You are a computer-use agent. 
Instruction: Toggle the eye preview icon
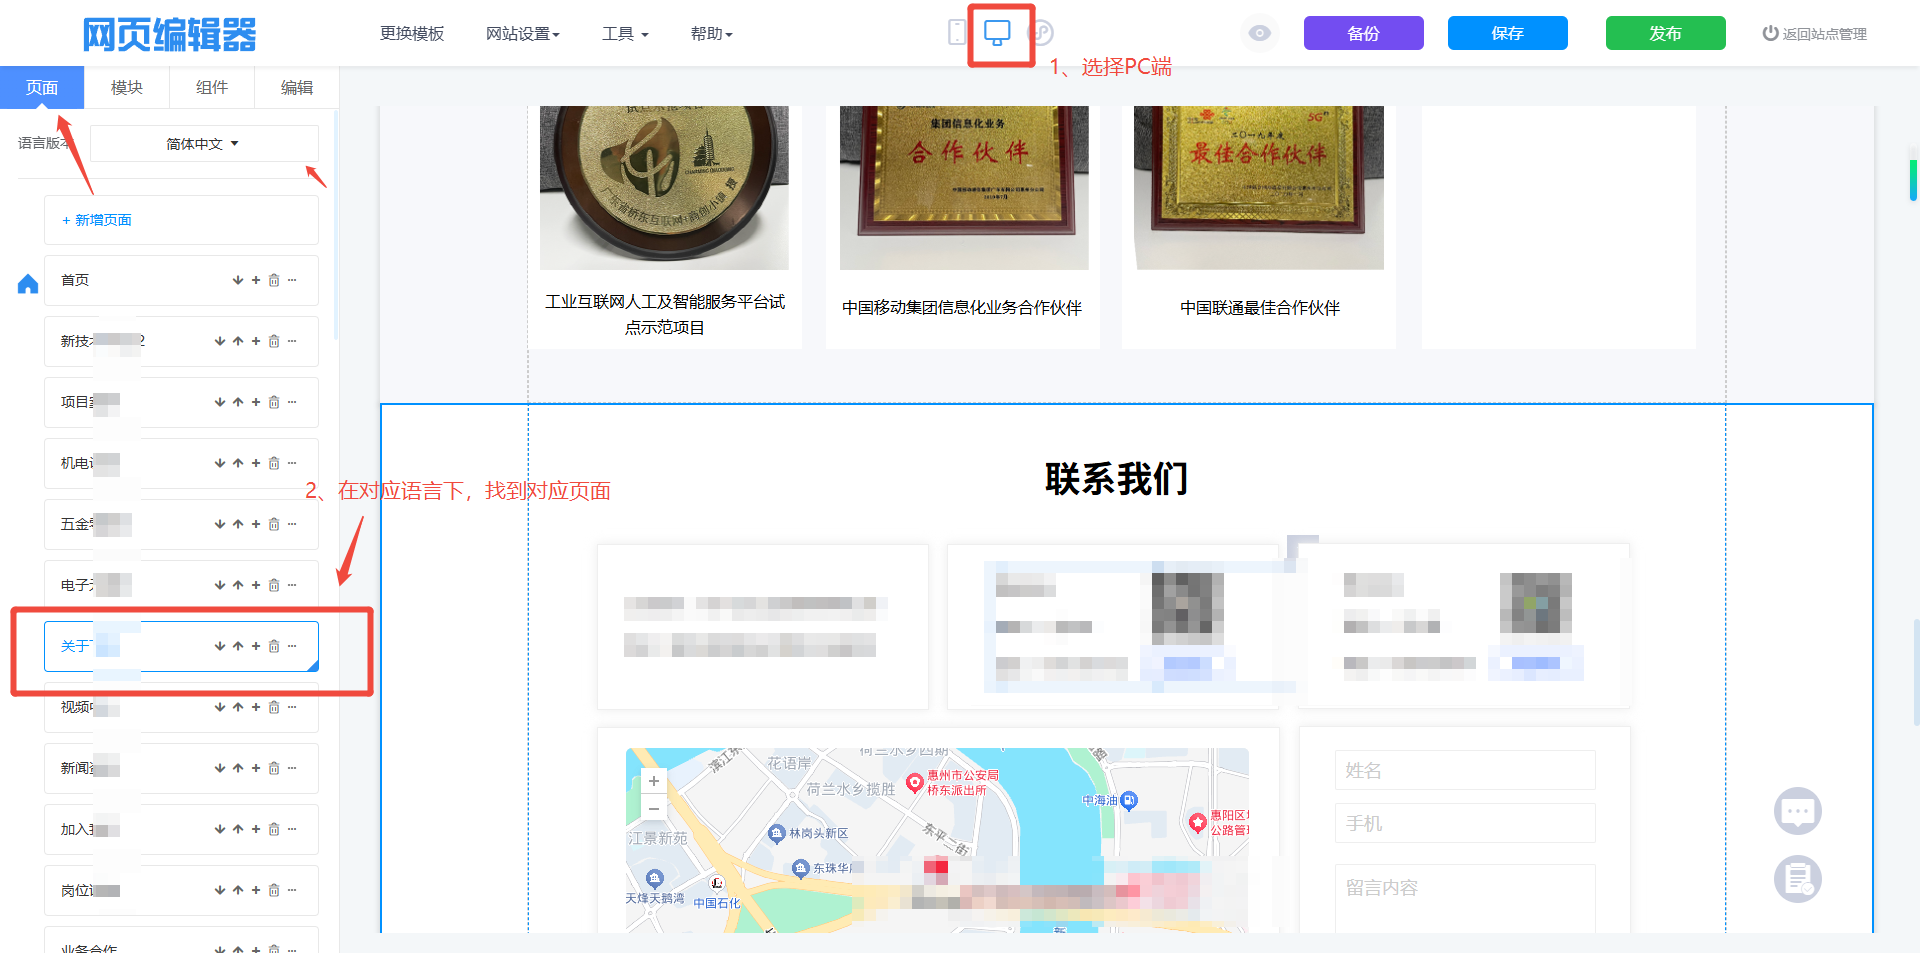tap(1260, 33)
